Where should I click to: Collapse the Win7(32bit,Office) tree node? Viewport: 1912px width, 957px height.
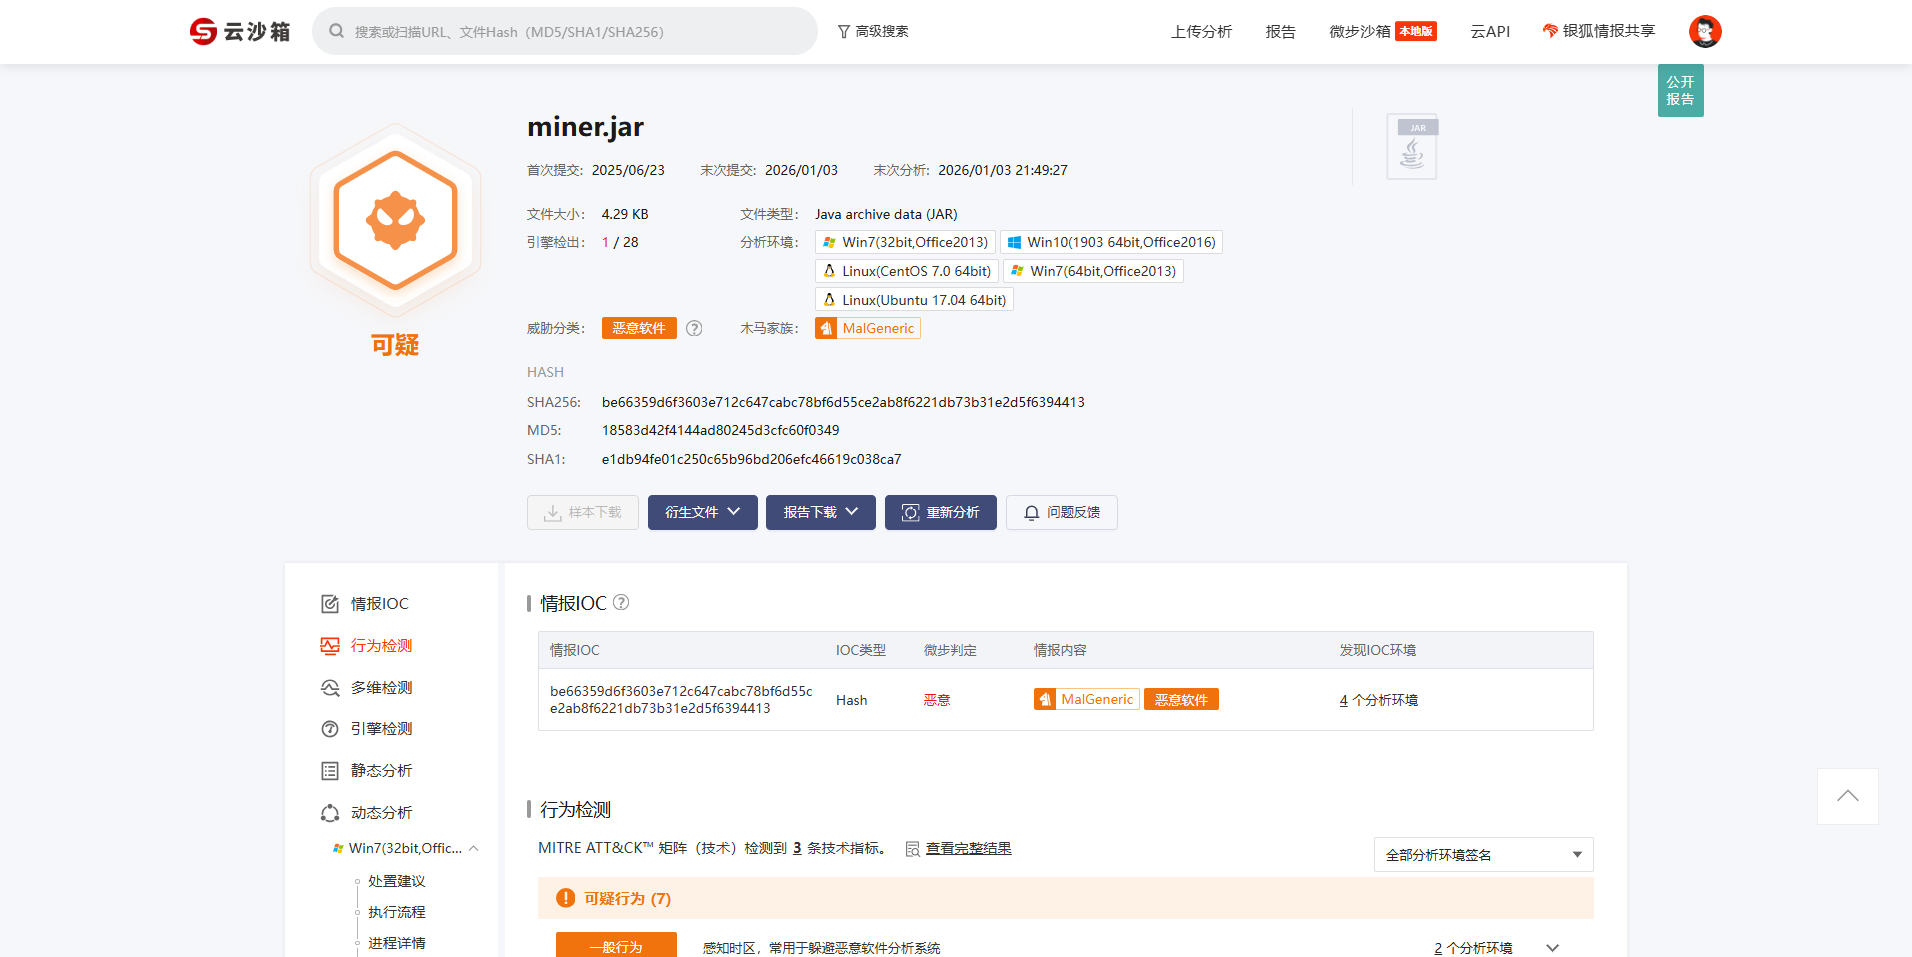(474, 848)
